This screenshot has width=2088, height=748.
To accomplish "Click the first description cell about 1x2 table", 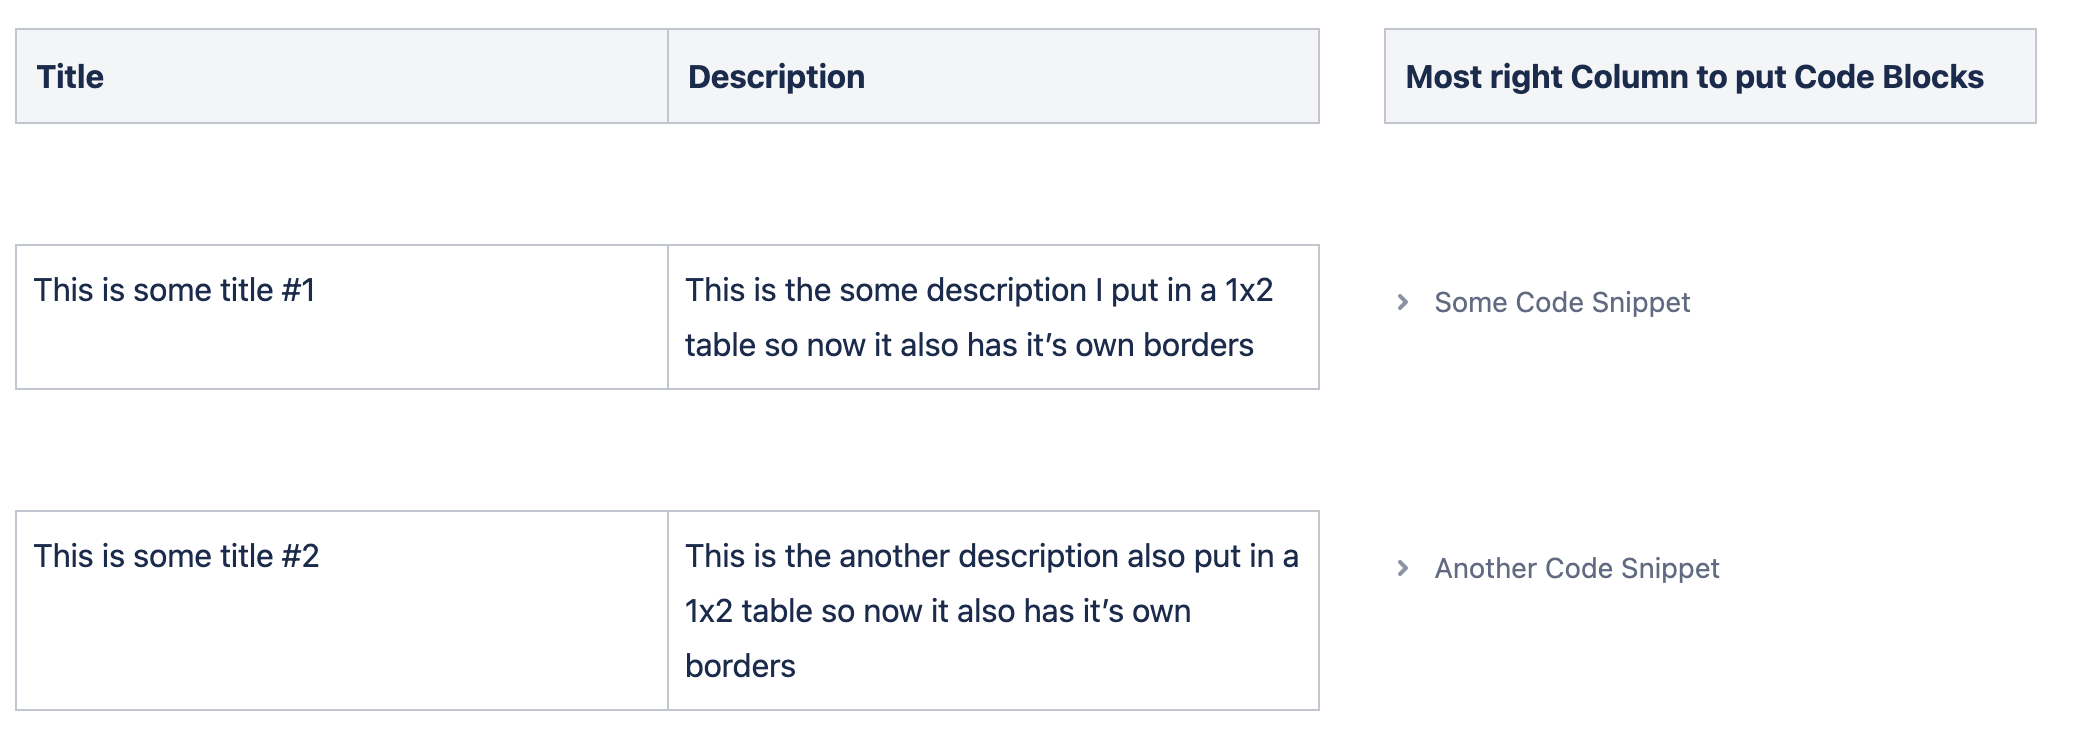I will (x=993, y=317).
